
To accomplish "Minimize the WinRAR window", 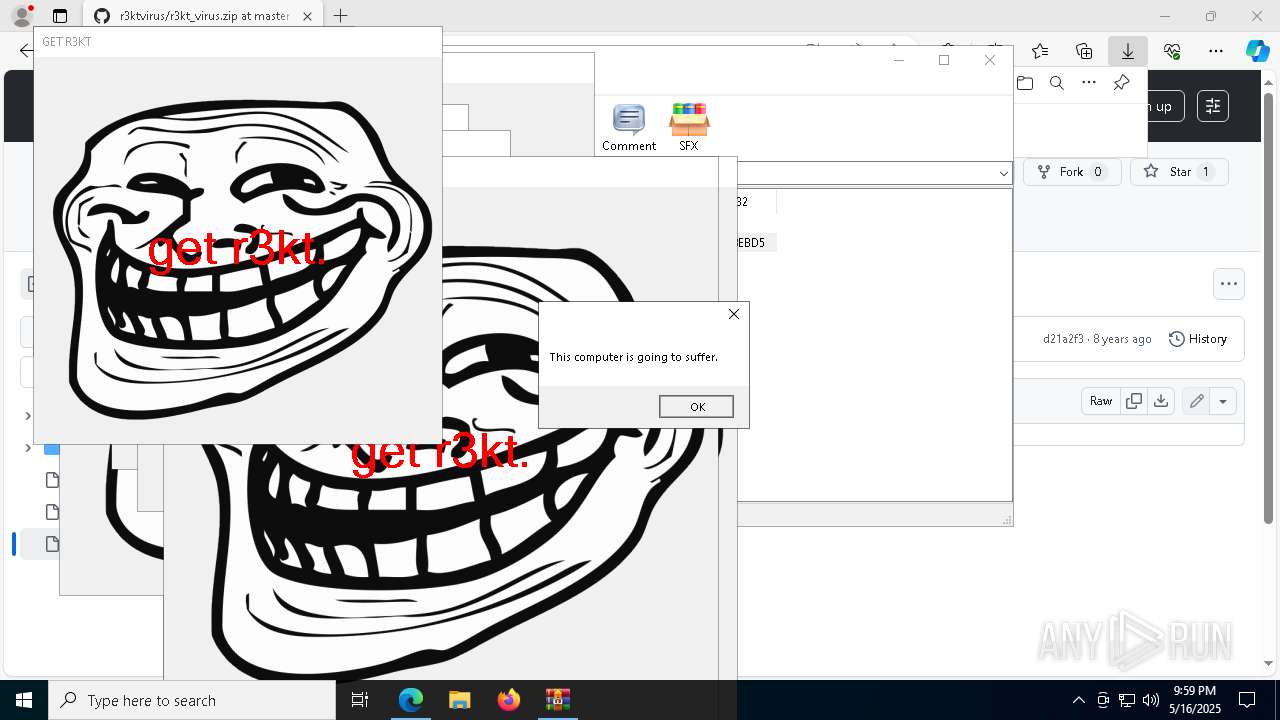I will coord(898,60).
